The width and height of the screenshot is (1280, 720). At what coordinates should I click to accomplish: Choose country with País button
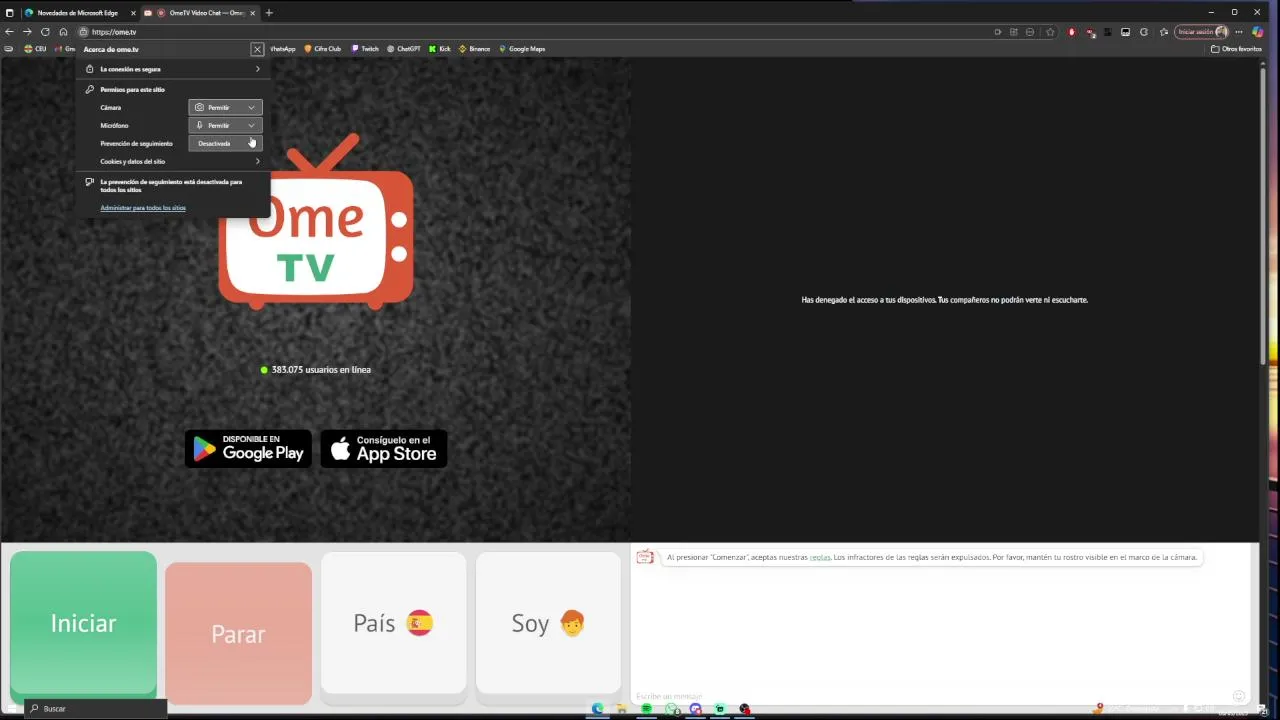pyautogui.click(x=393, y=623)
